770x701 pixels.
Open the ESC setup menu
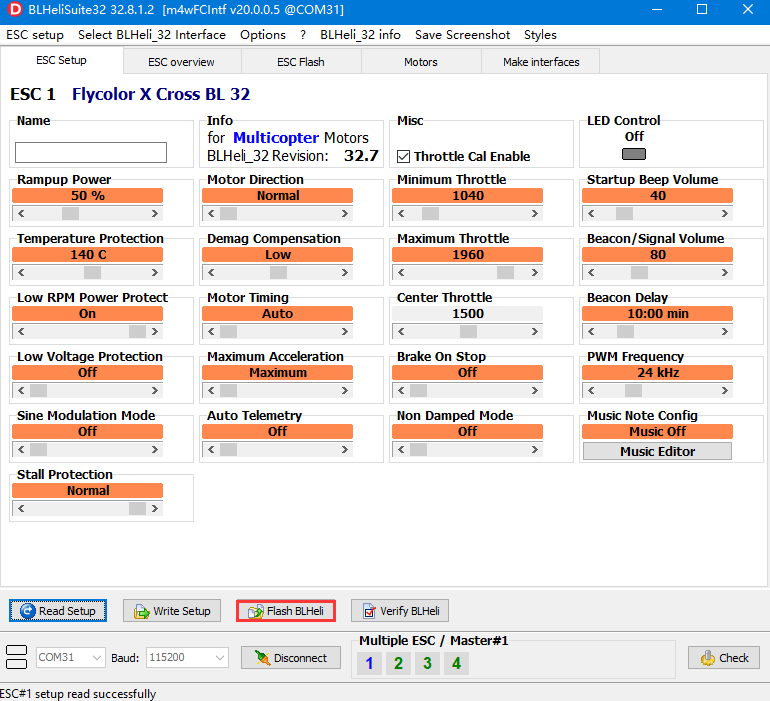pos(35,35)
